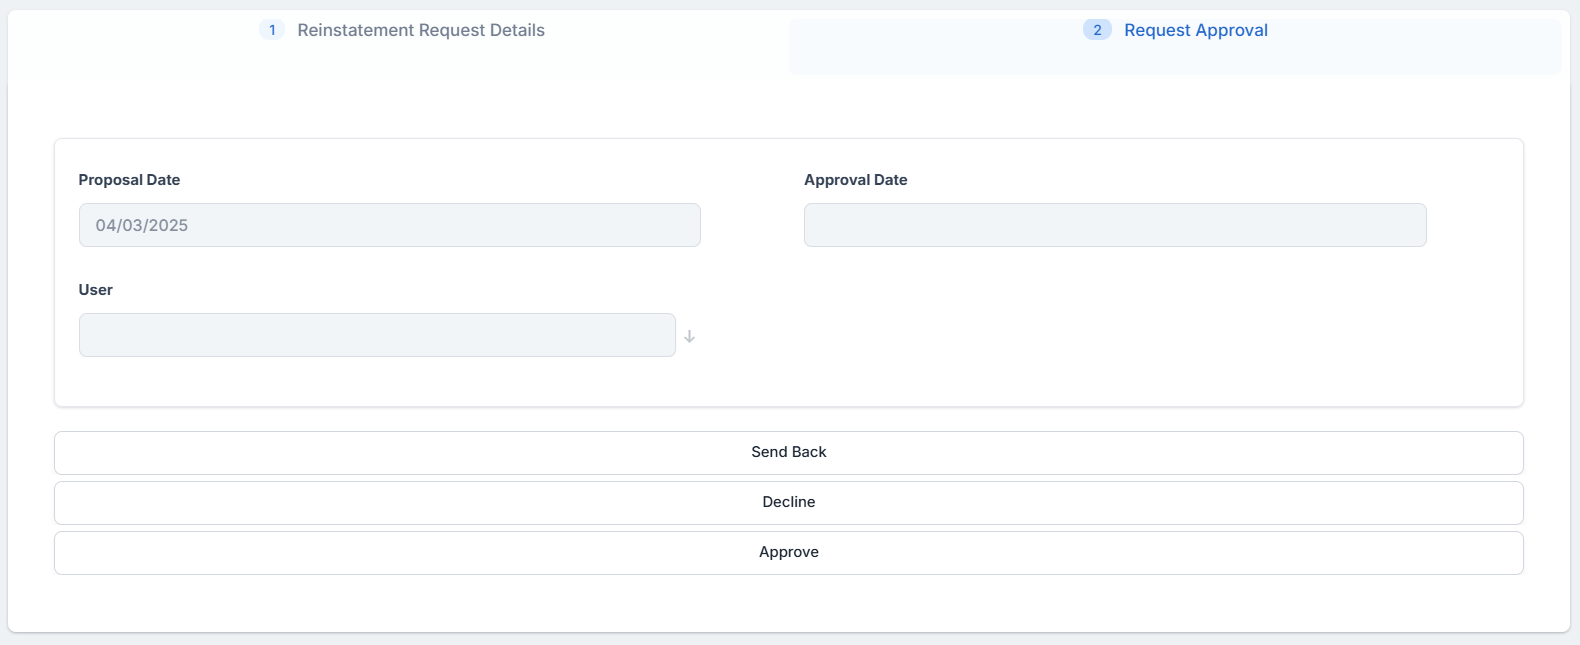Click the User field label
1580x645 pixels.
[96, 290]
